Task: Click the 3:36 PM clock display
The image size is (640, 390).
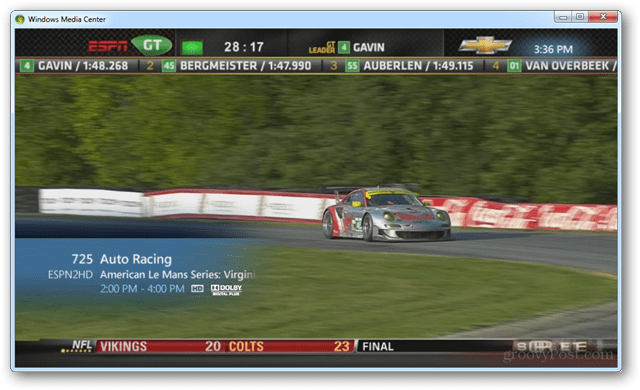Action: 553,49
